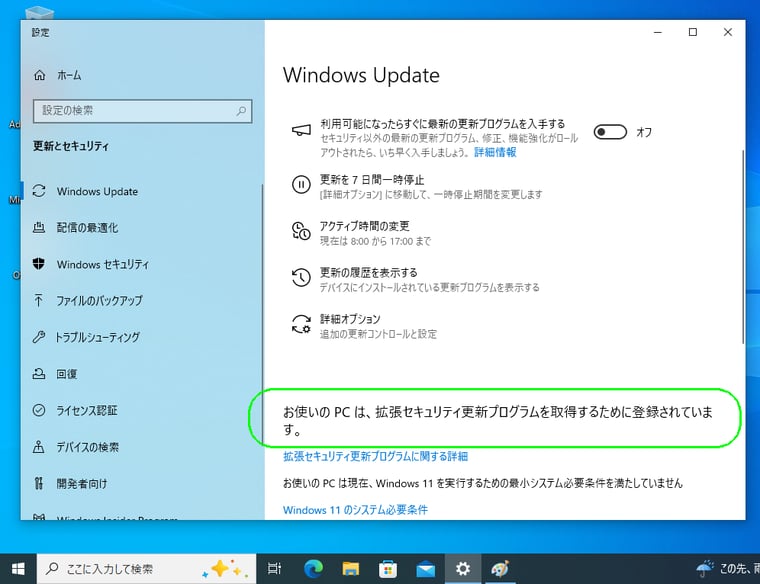Click the magnifier icon in settings search box
Viewport: 760px width, 584px height.
tap(241, 111)
